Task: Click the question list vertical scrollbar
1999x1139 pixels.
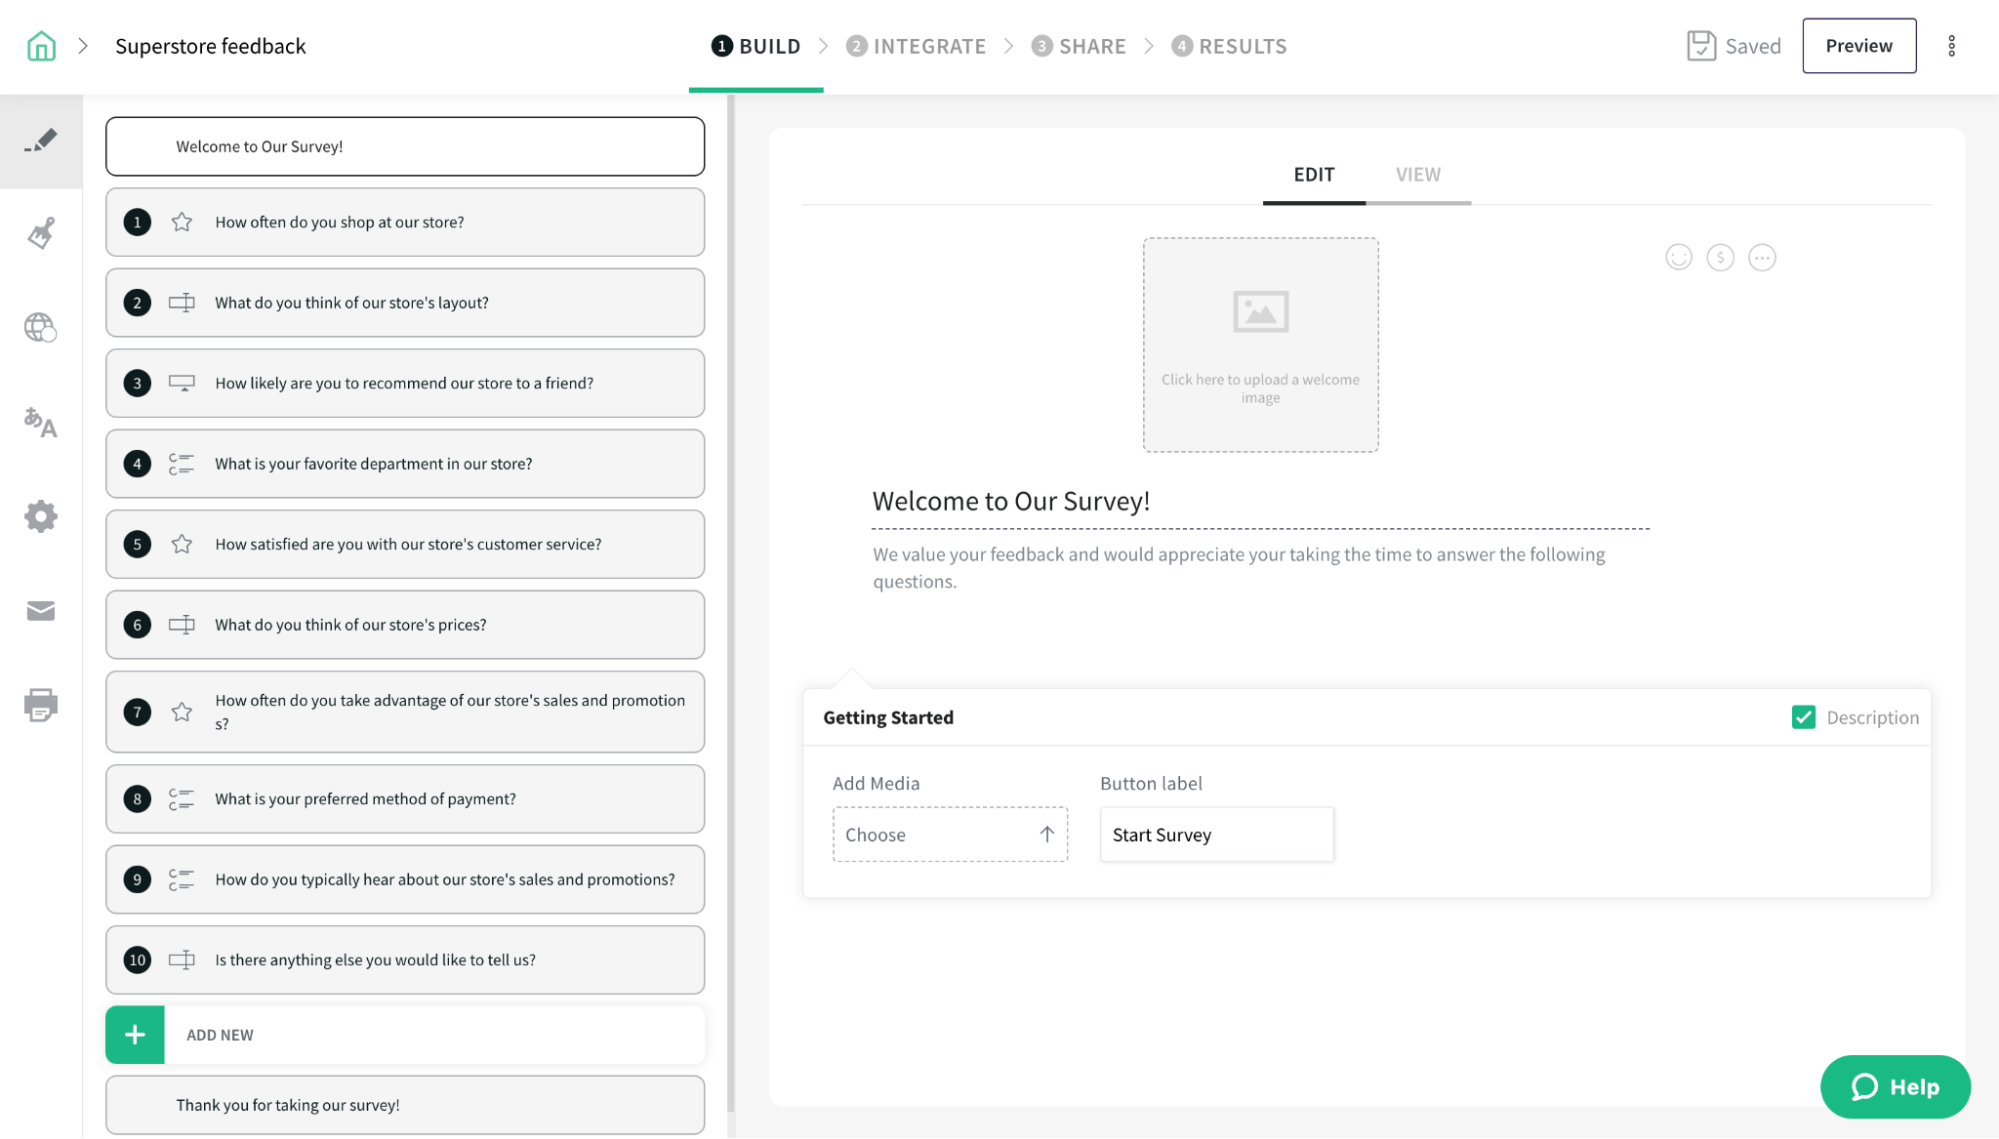Action: (731, 603)
